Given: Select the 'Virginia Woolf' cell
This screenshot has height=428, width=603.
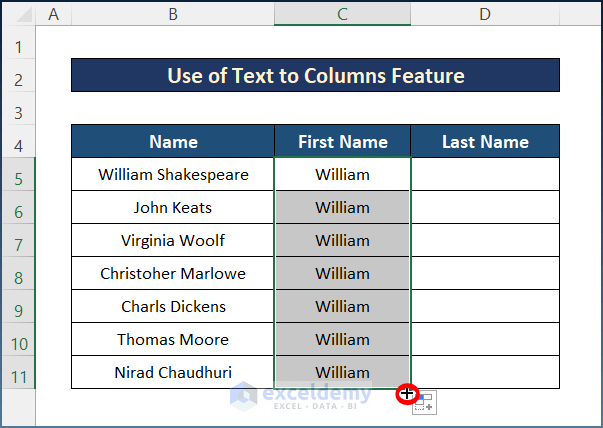Looking at the screenshot, I should coord(173,241).
